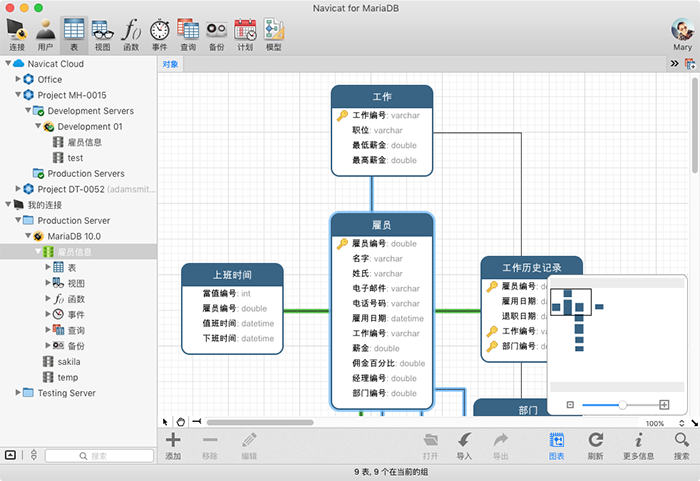Switch to 图表 diagram view

click(556, 446)
